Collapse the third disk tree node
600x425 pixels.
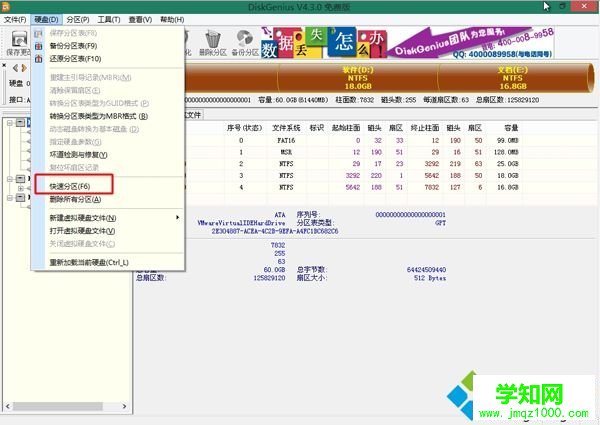click(x=10, y=197)
